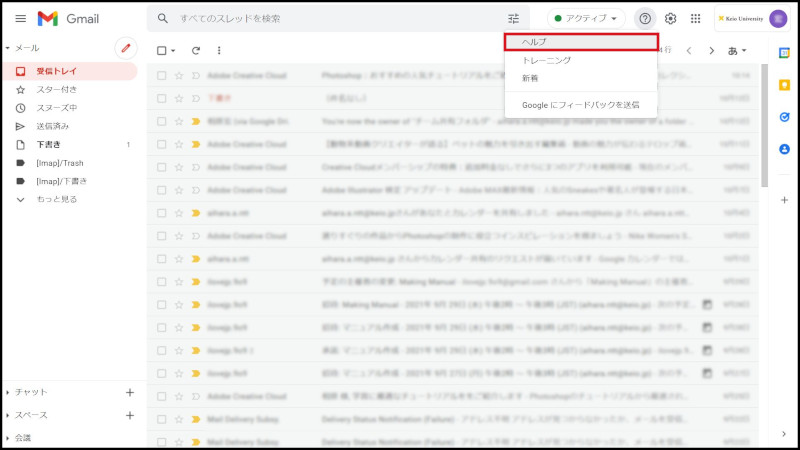800x450 pixels.
Task: Click the pencil compose icon
Action: tap(125, 47)
